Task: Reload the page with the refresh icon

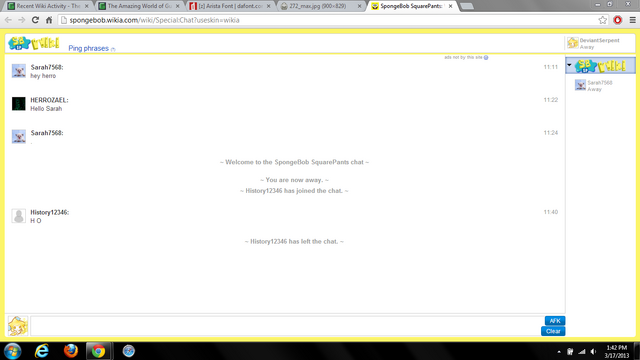Action: click(x=36, y=20)
